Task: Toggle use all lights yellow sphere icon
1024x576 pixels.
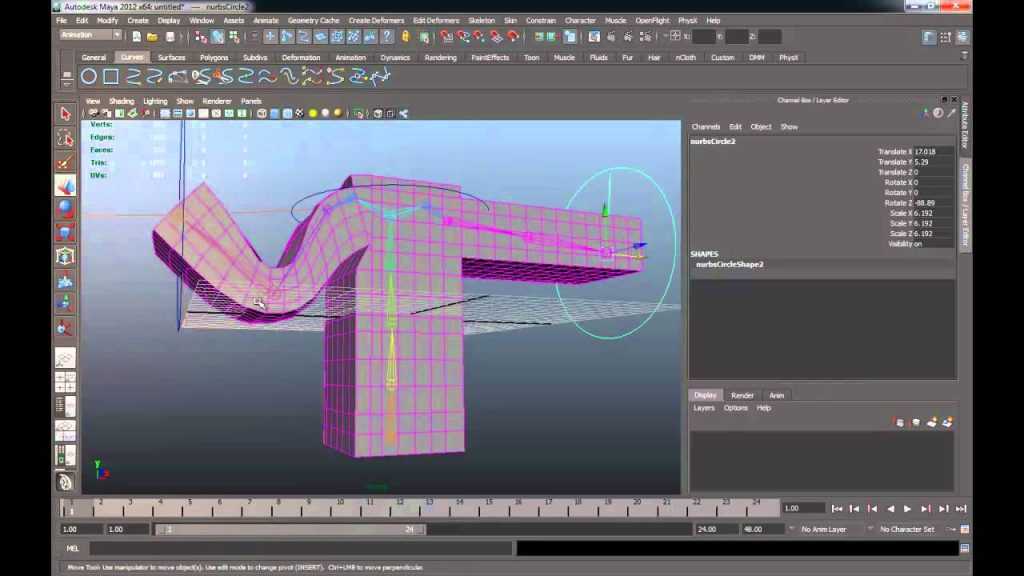Action: (313, 114)
